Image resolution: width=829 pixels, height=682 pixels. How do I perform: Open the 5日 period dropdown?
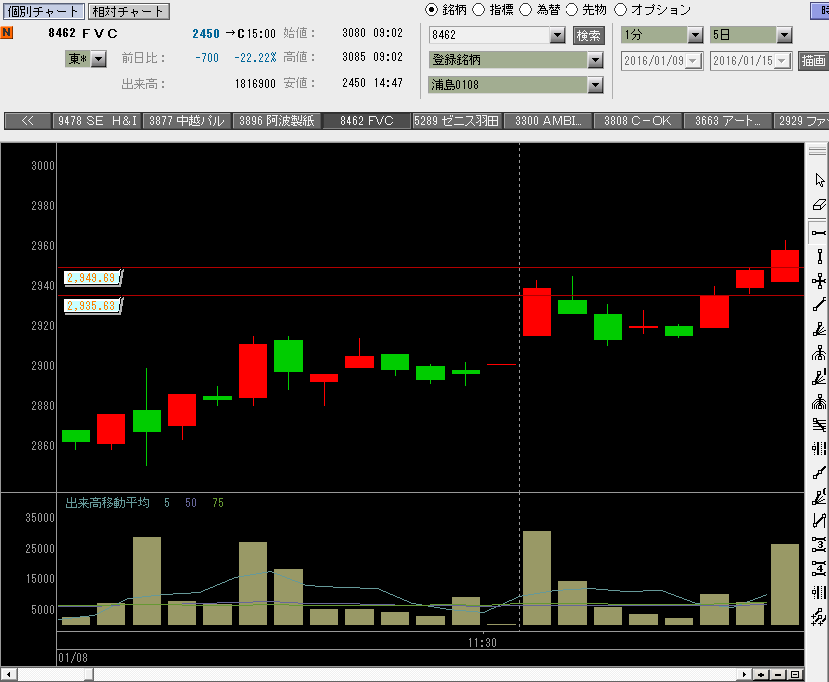click(784, 35)
